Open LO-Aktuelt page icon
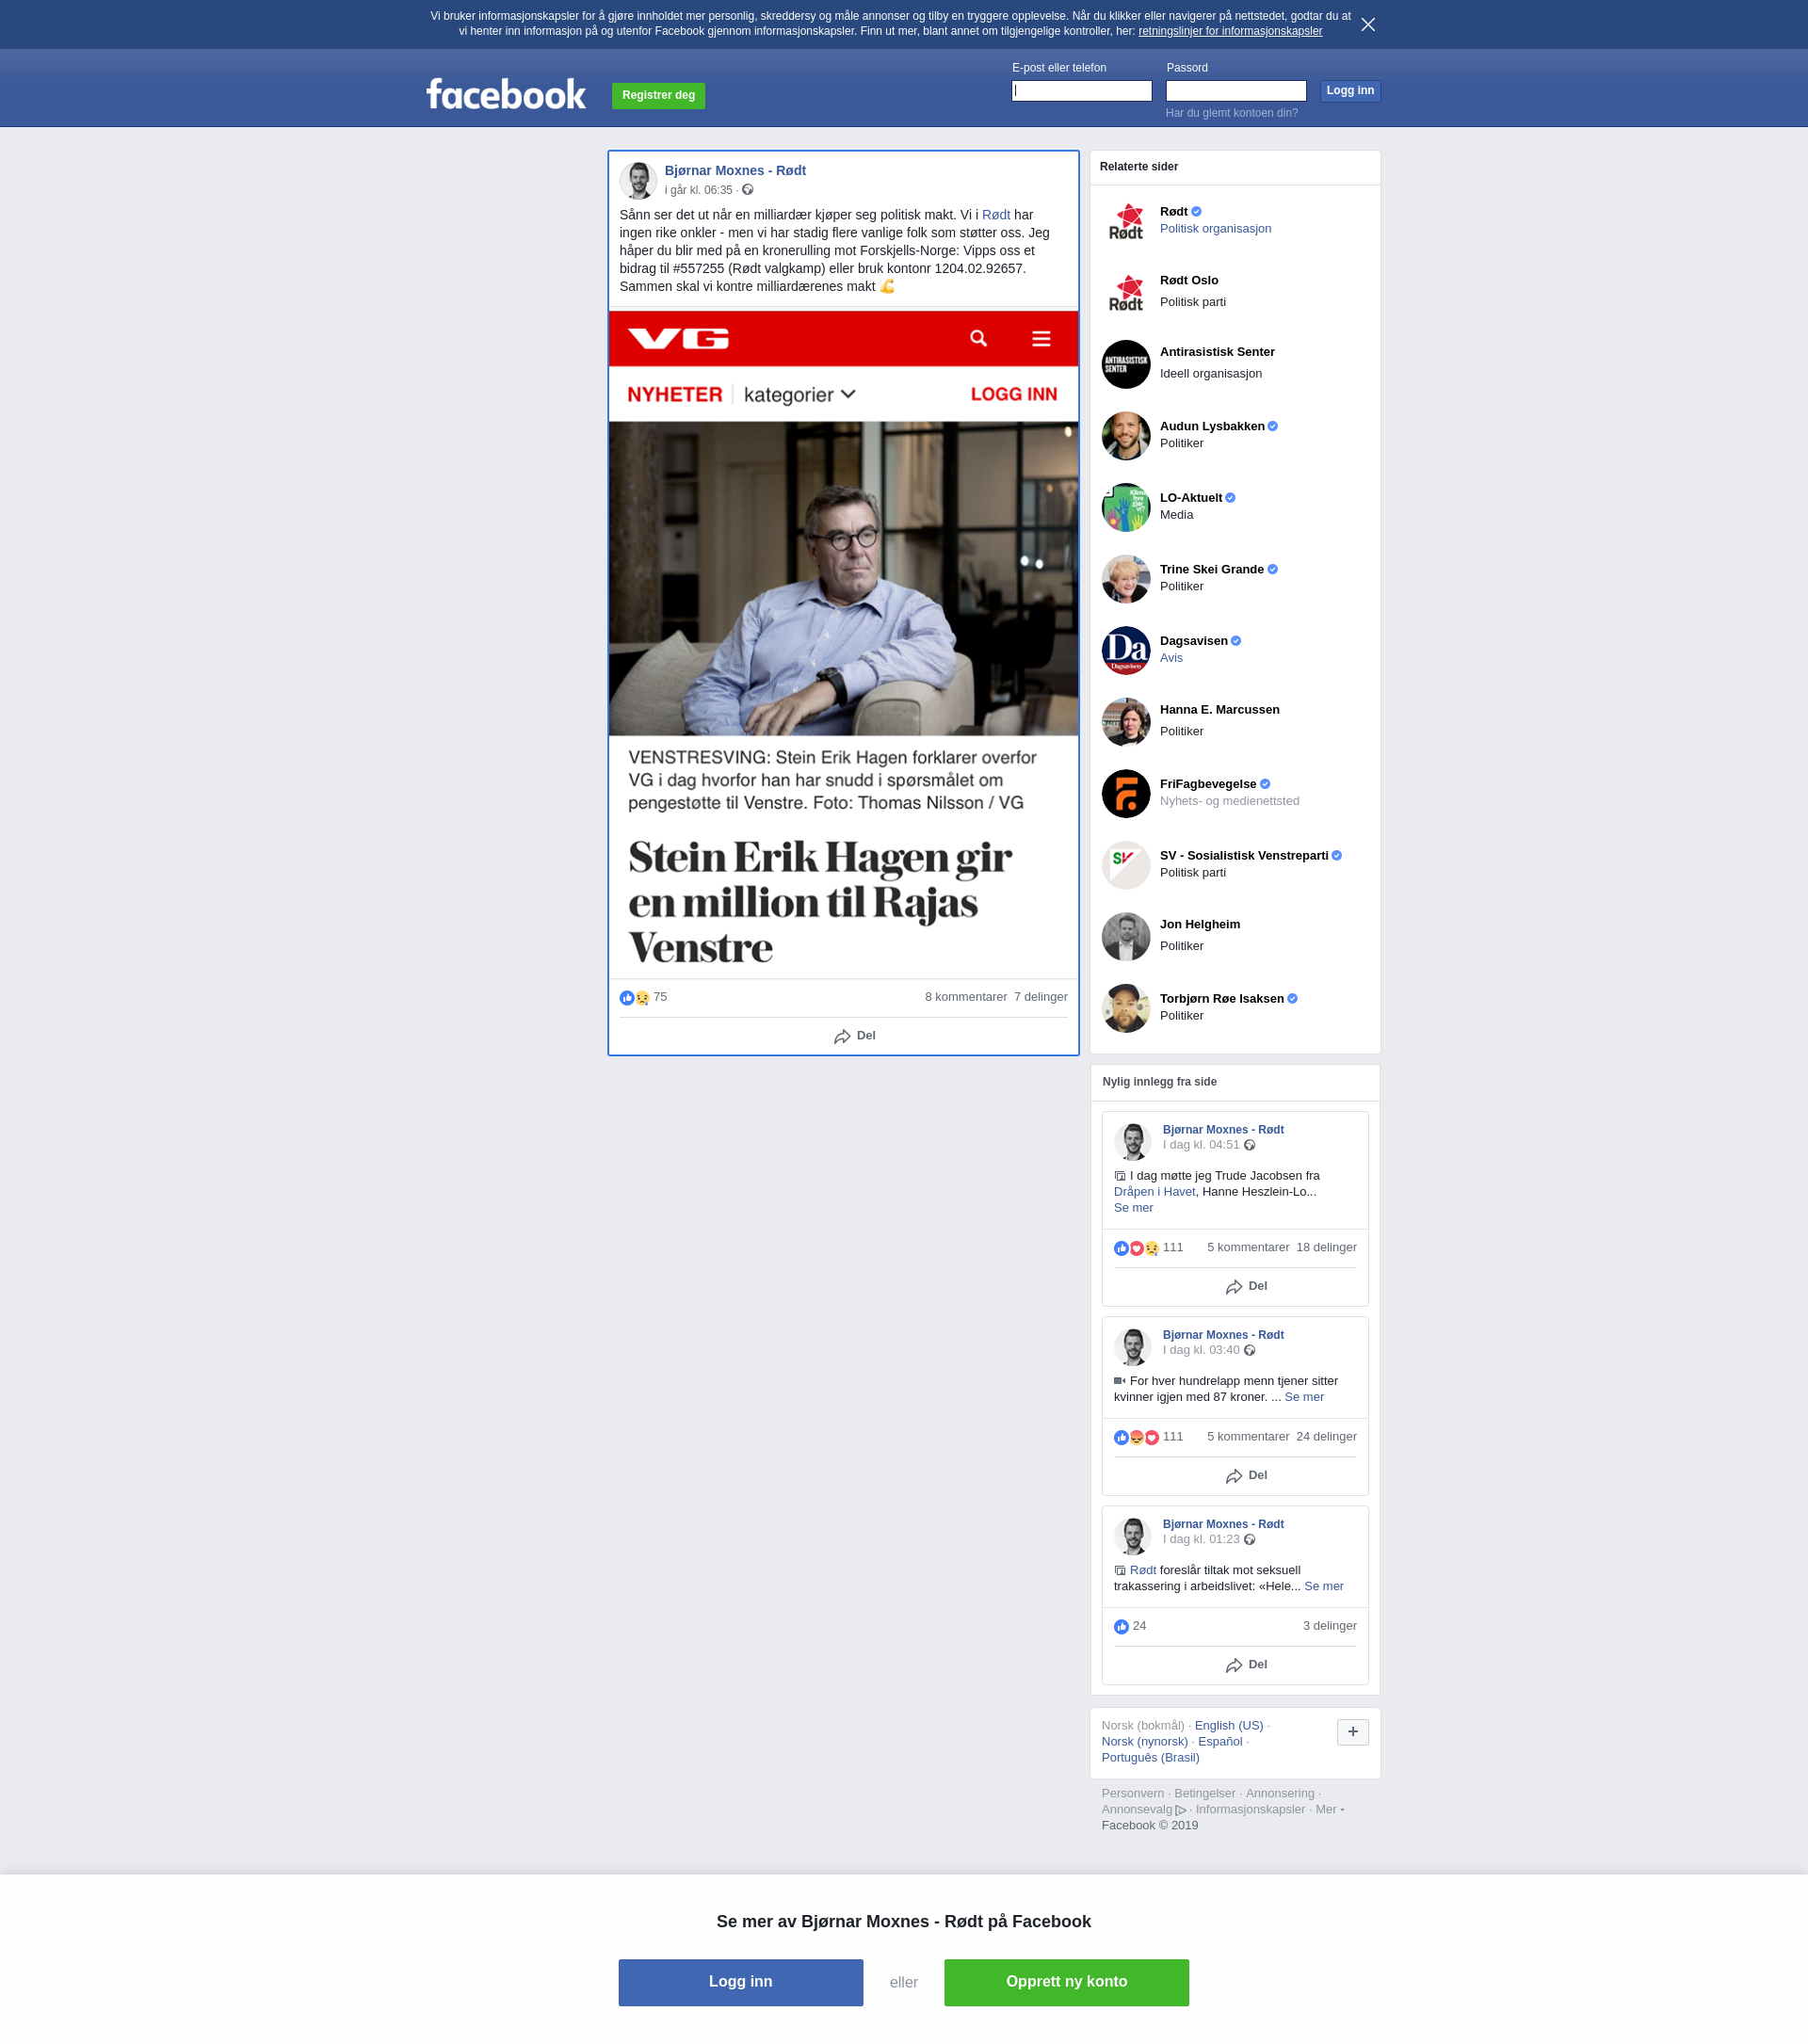This screenshot has height=2044, width=1808. point(1126,508)
